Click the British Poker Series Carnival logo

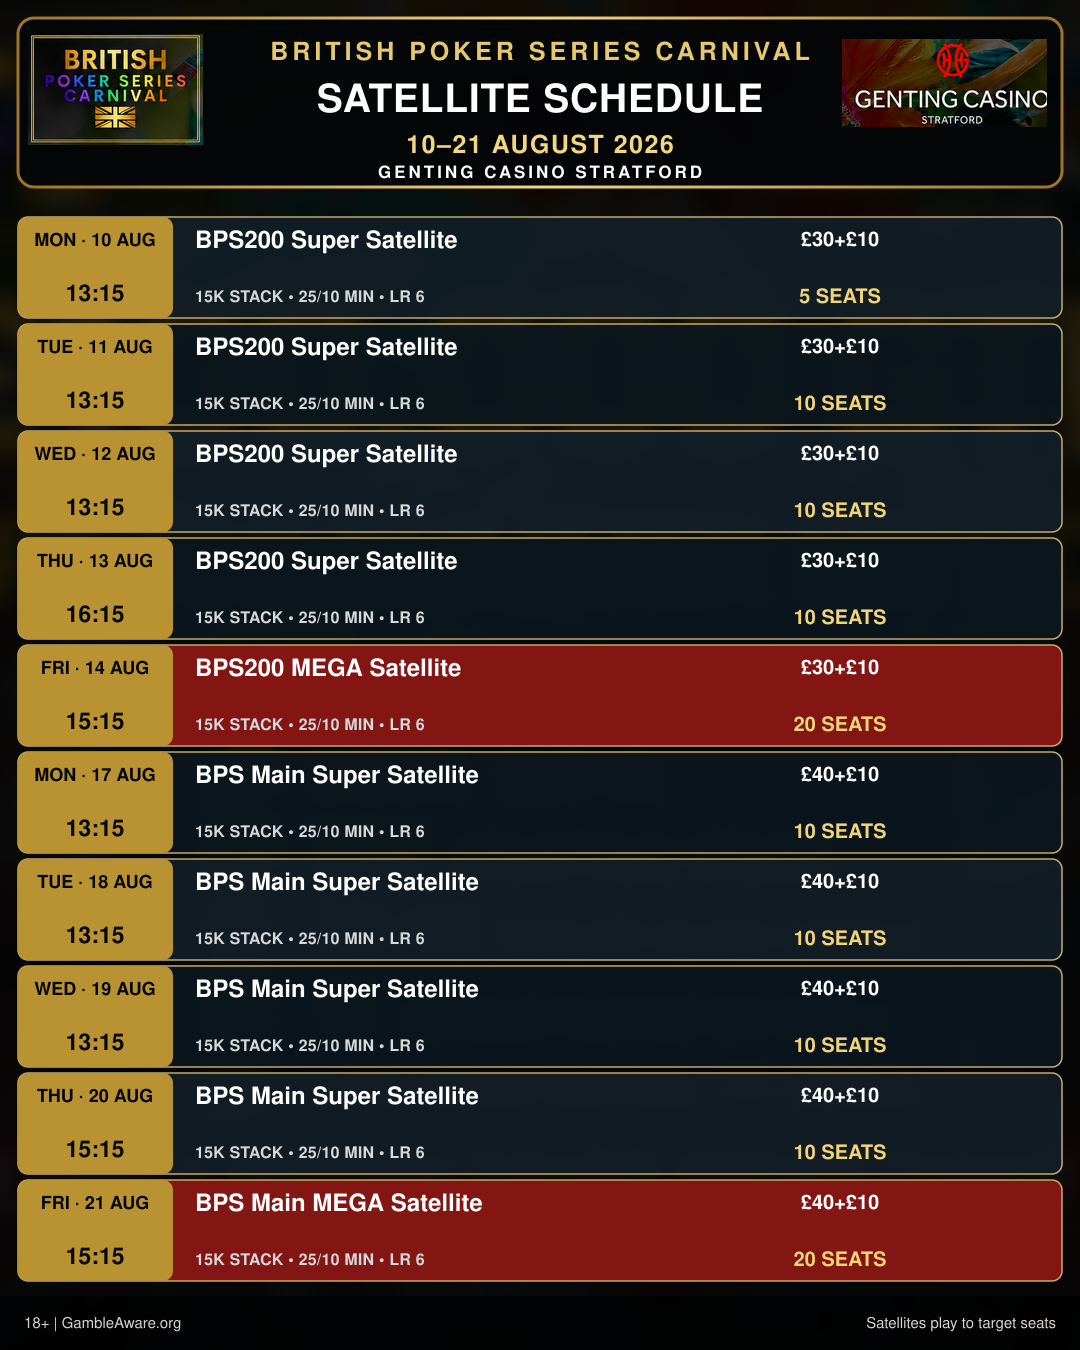[116, 89]
